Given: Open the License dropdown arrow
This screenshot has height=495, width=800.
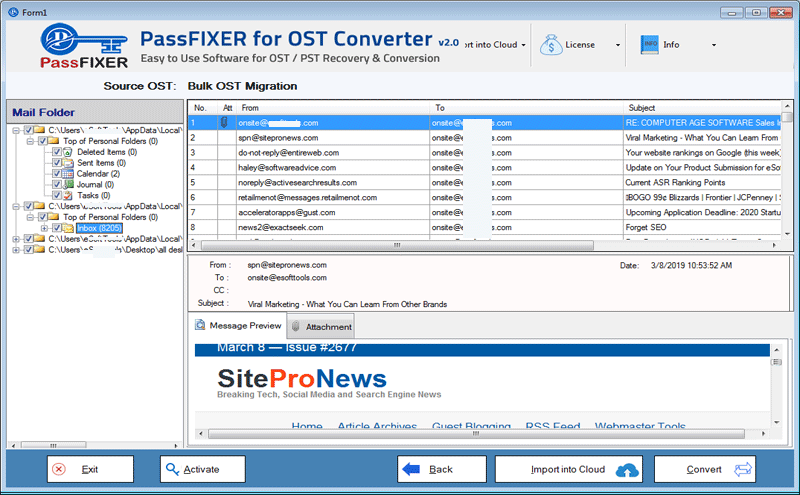Looking at the screenshot, I should (618, 45).
